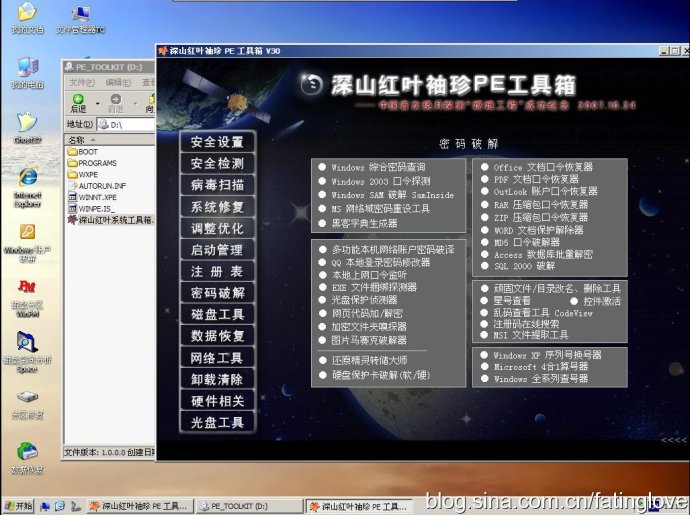Viewport: 690px width, 515px height.
Task: Select 星号查看 option
Action: click(x=506, y=301)
